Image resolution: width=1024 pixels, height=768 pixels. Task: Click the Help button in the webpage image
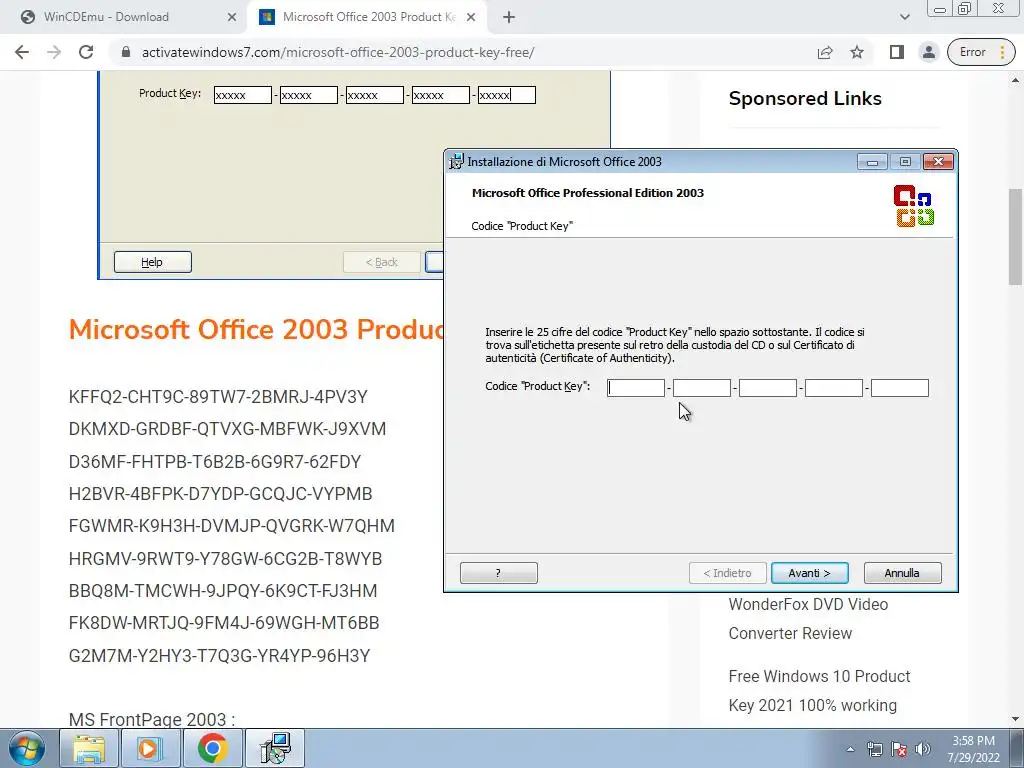click(x=153, y=262)
